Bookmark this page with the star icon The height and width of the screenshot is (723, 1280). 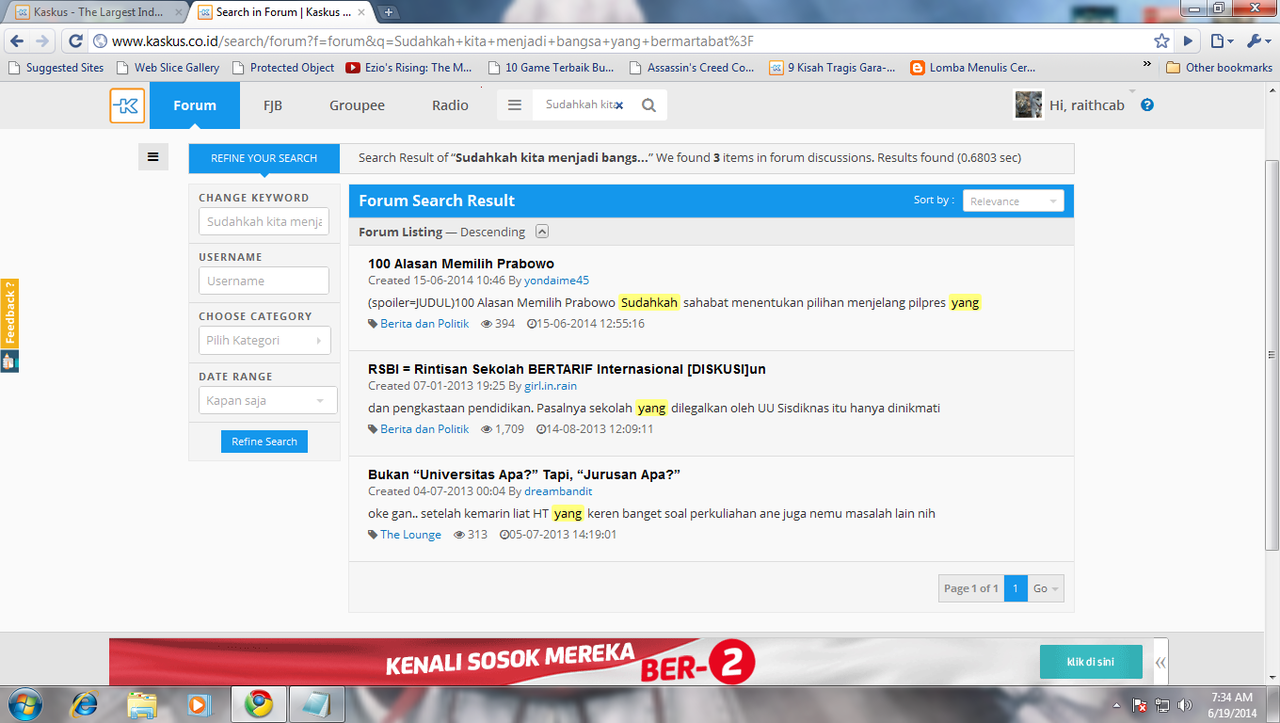[x=1161, y=41]
